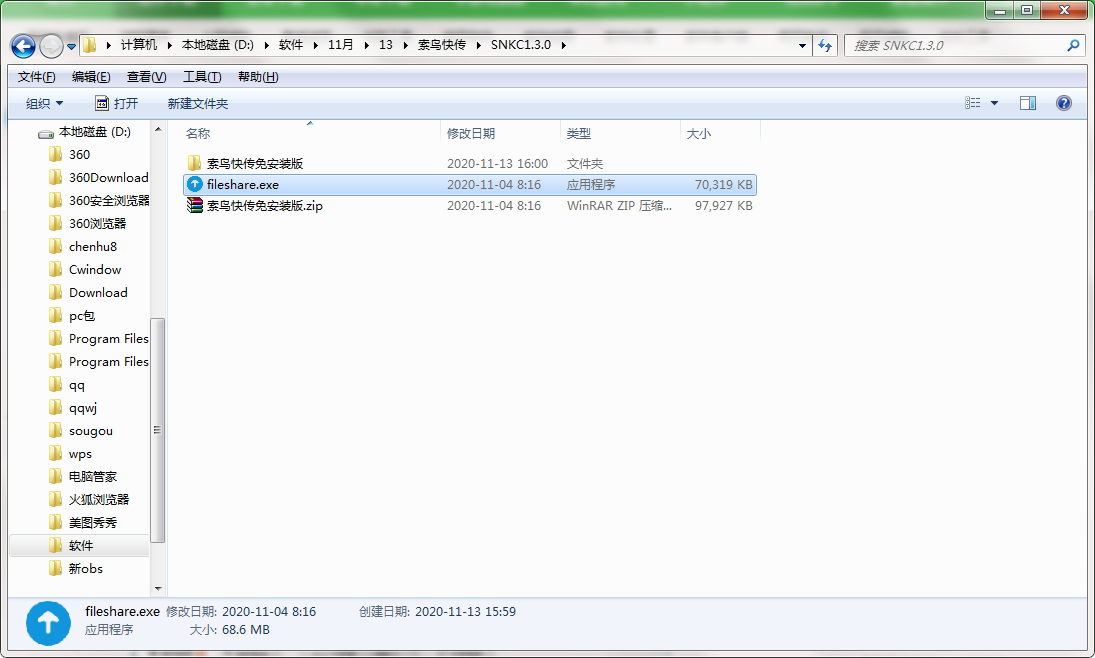This screenshot has height=658, width=1095.
Task: Select Cwindow folder in tree
Action: [x=95, y=270]
